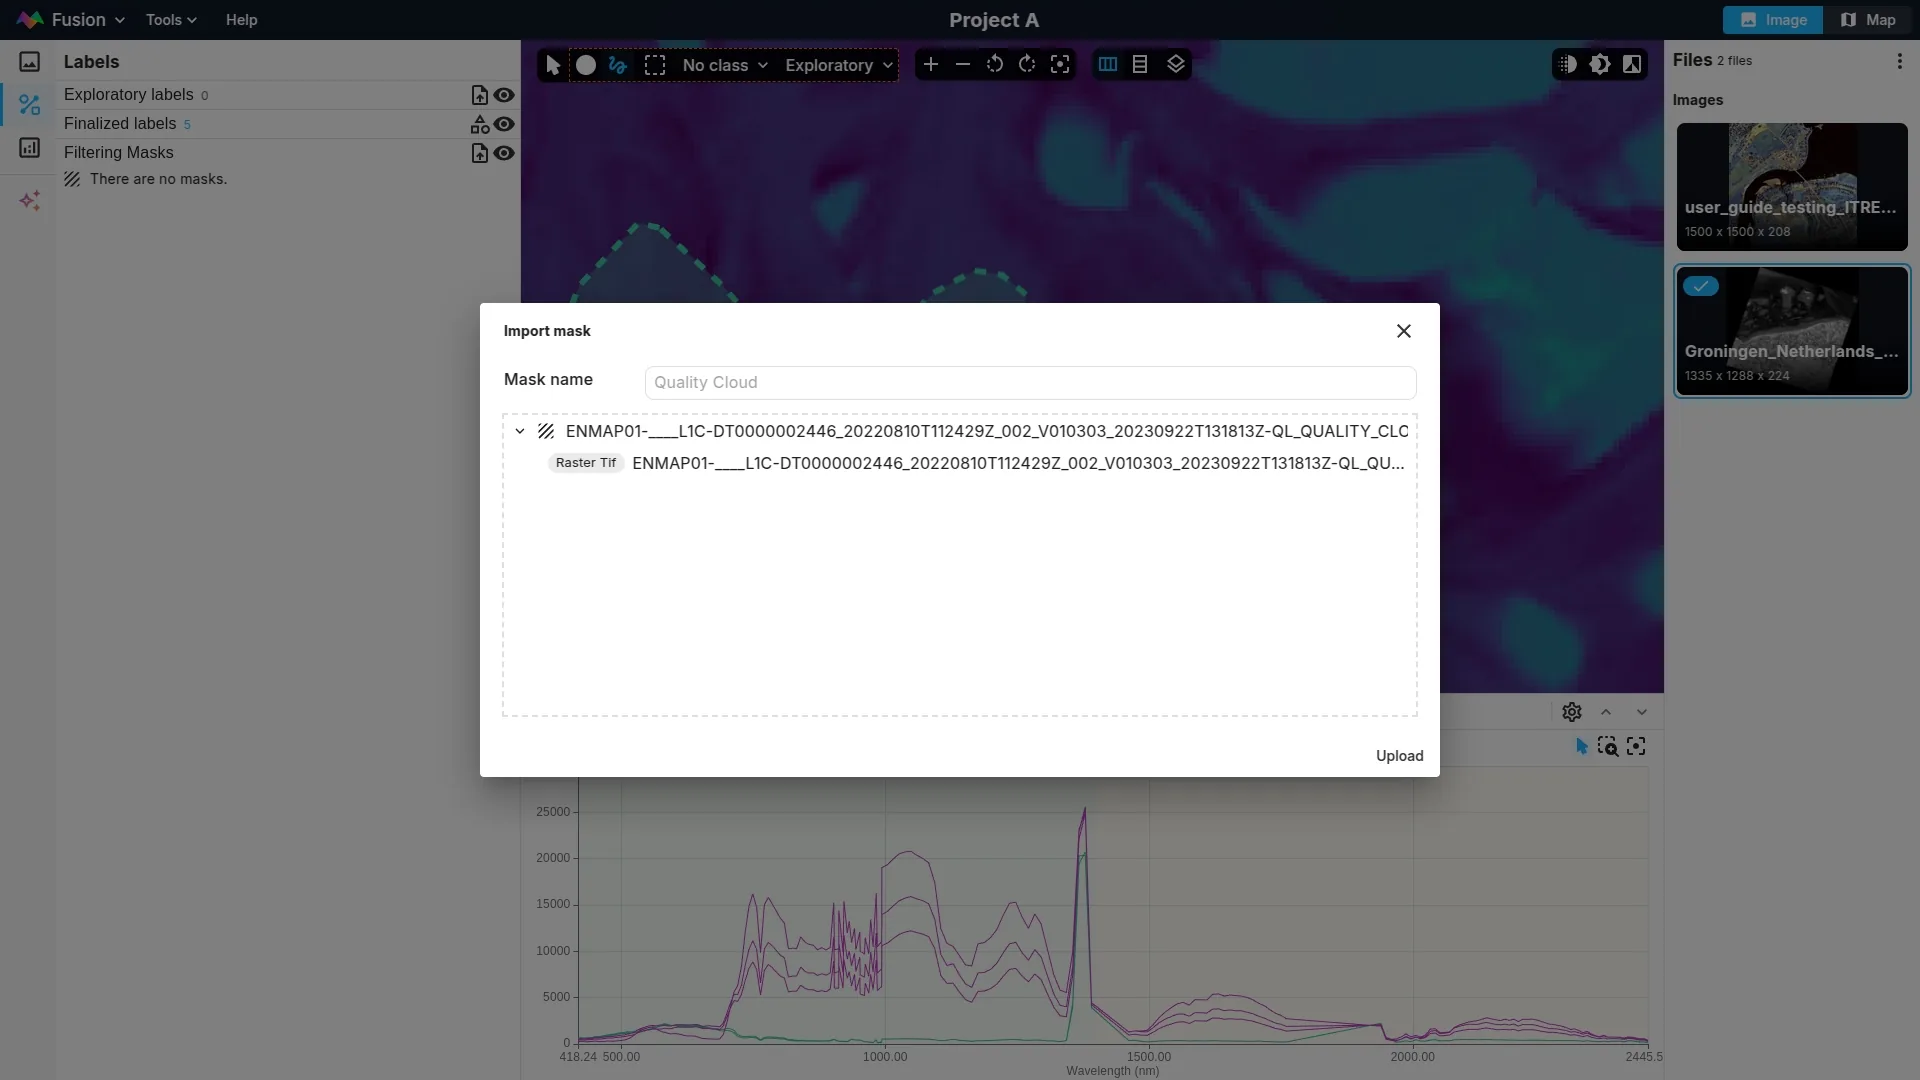Open the layers stack icon
Screen dimensions: 1920x1080
coord(1176,65)
